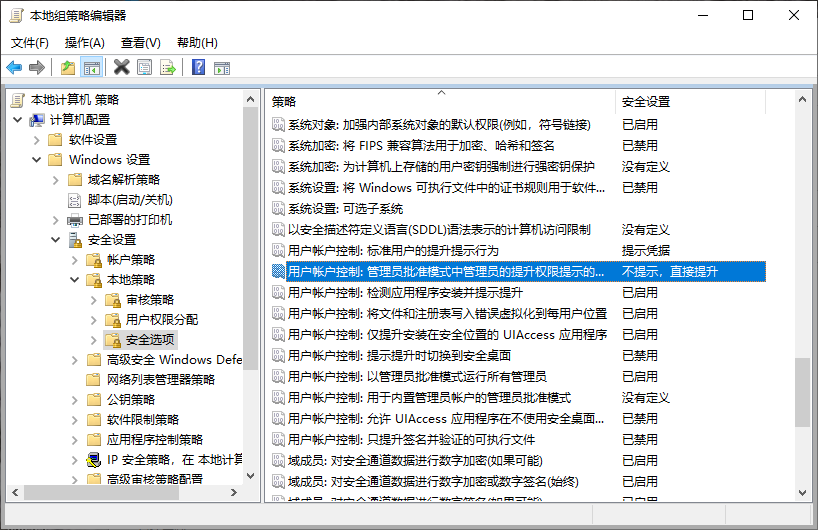This screenshot has height=530, width=818.
Task: Click the blue Help question mark icon
Action: (198, 67)
